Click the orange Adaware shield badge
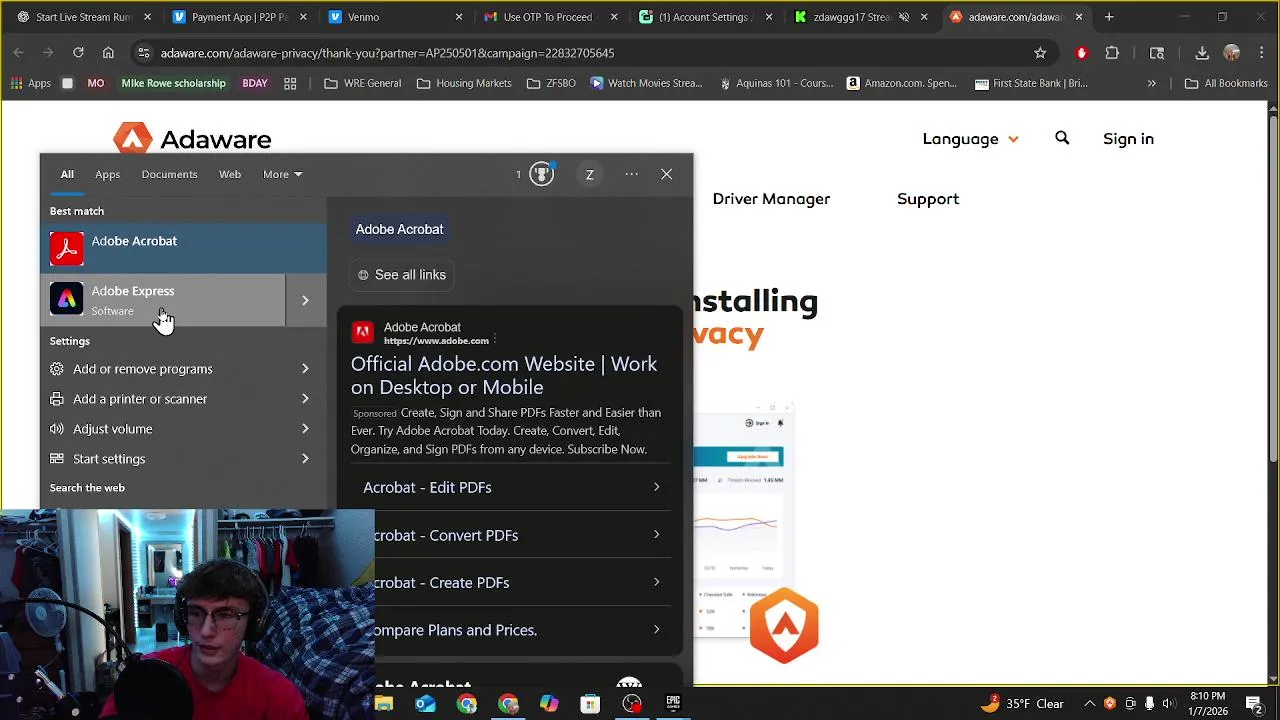This screenshot has height=720, width=1280. 784,626
